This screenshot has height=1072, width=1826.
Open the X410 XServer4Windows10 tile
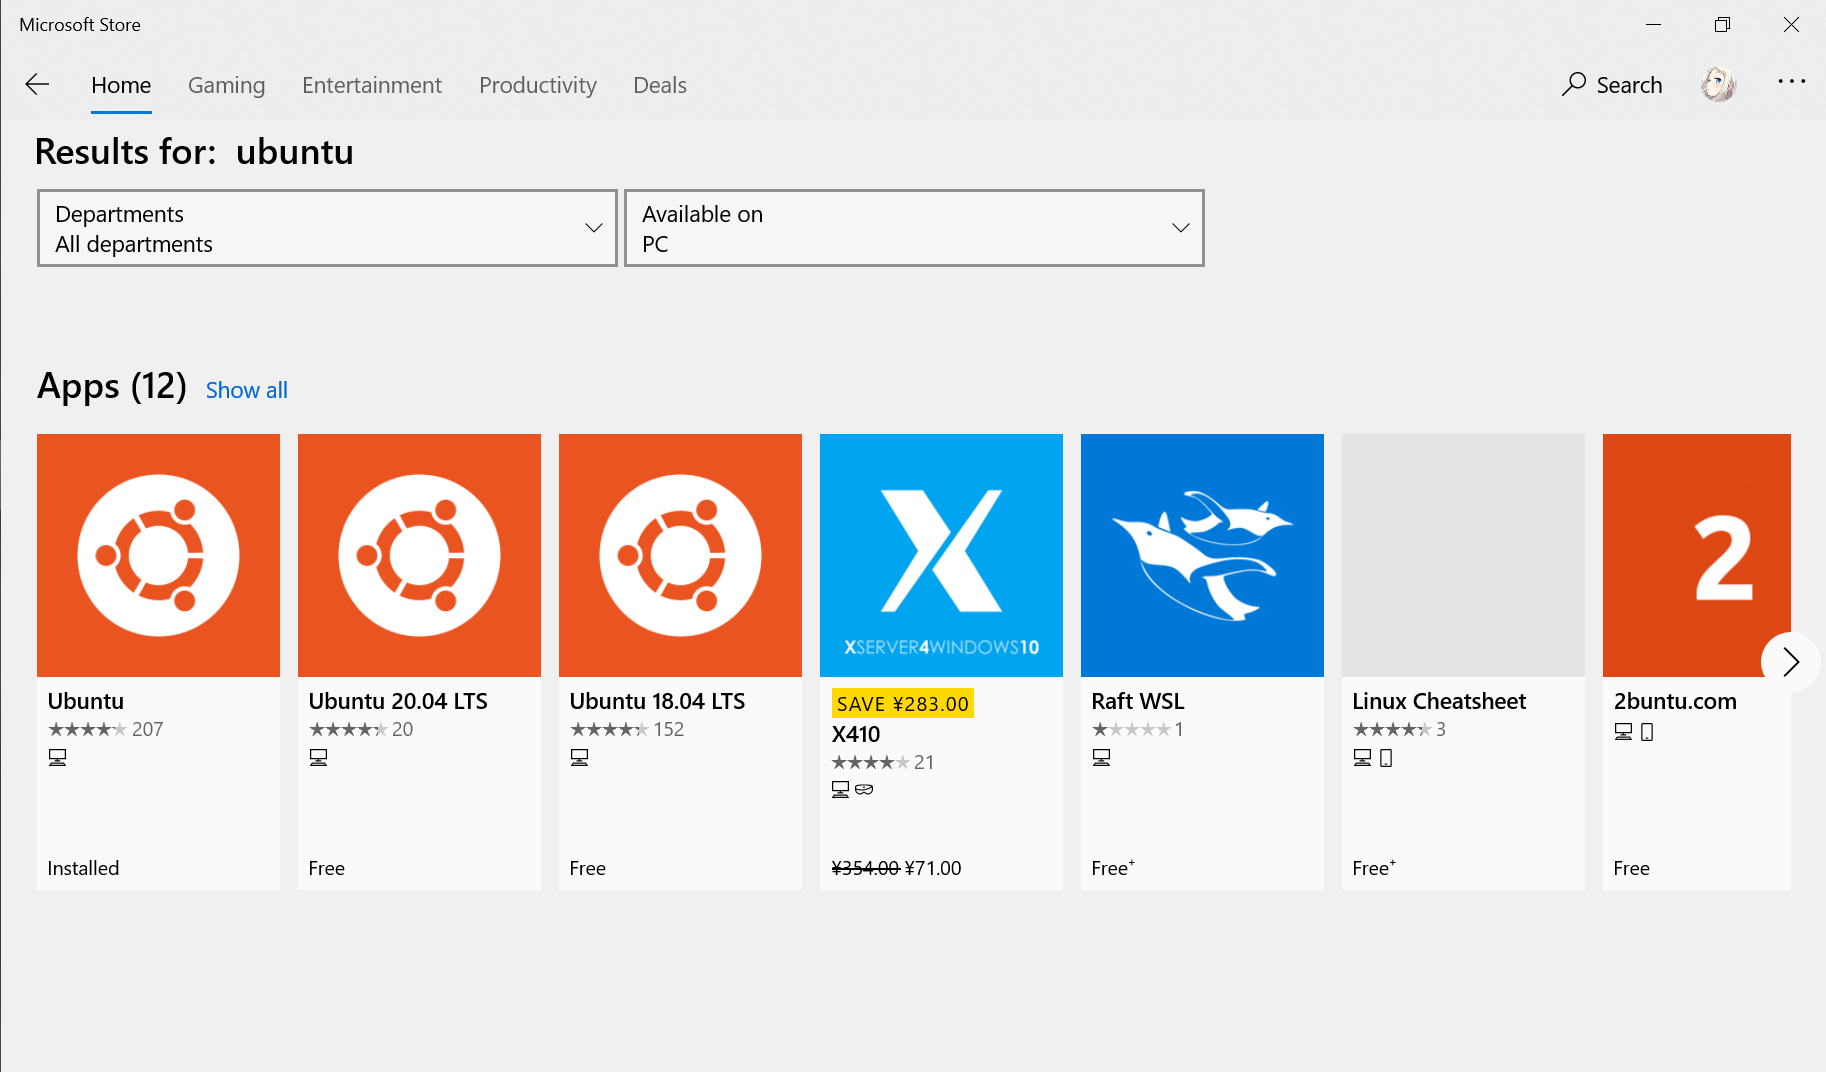(x=941, y=555)
